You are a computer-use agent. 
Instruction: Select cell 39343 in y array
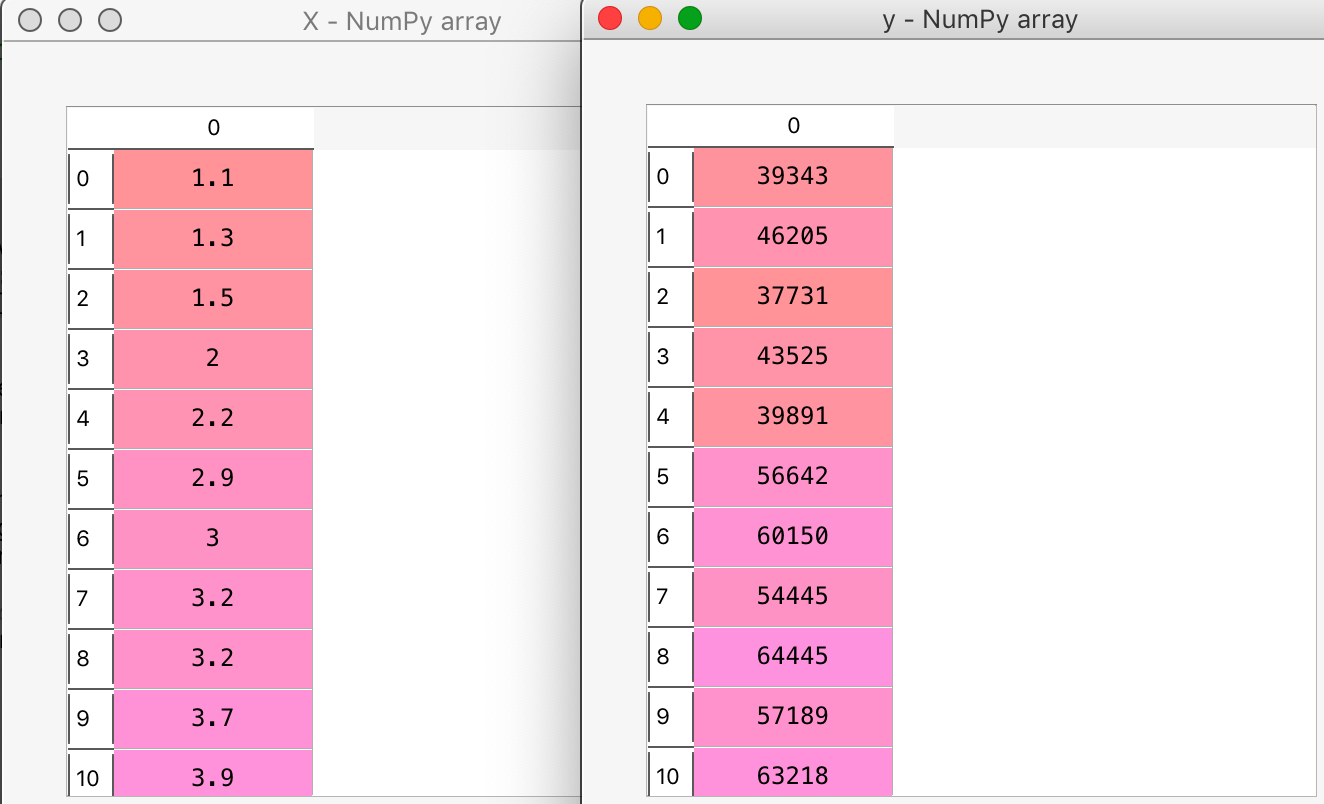(x=793, y=177)
